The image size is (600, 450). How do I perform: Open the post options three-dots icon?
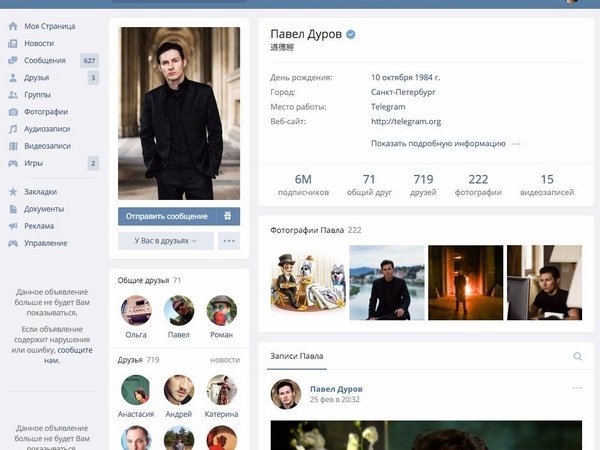point(577,388)
